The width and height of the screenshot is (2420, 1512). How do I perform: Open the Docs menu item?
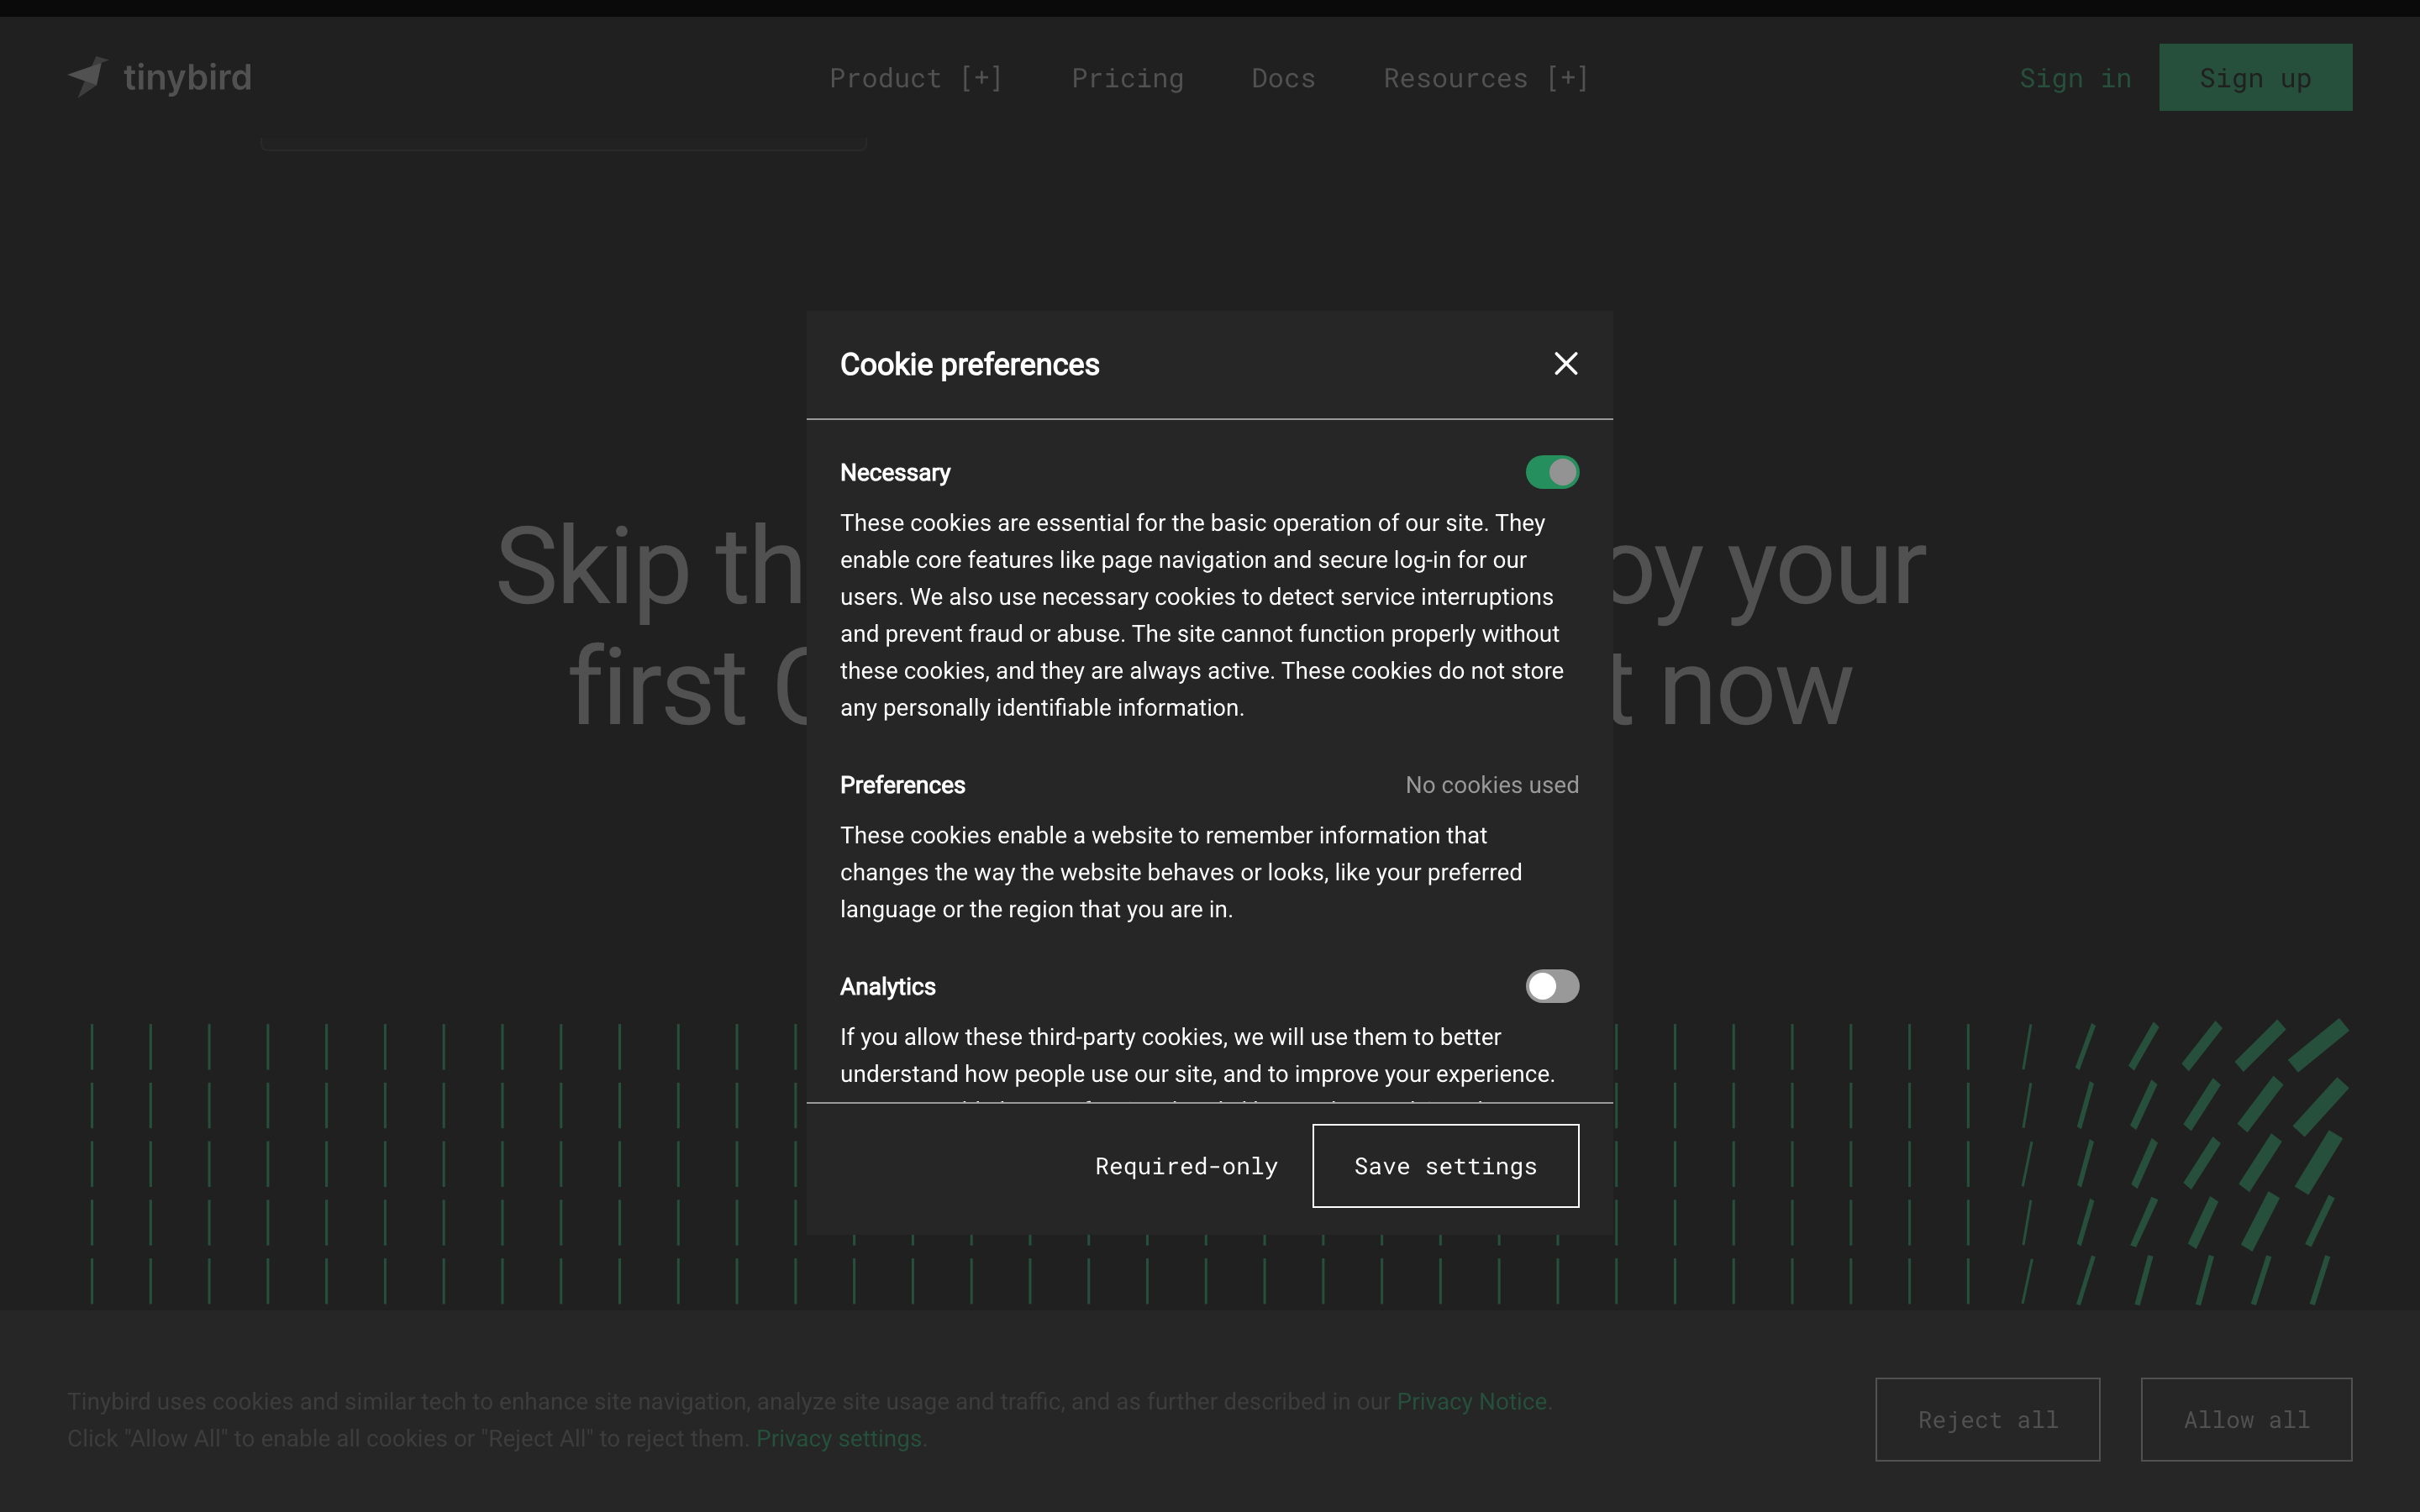[1283, 78]
